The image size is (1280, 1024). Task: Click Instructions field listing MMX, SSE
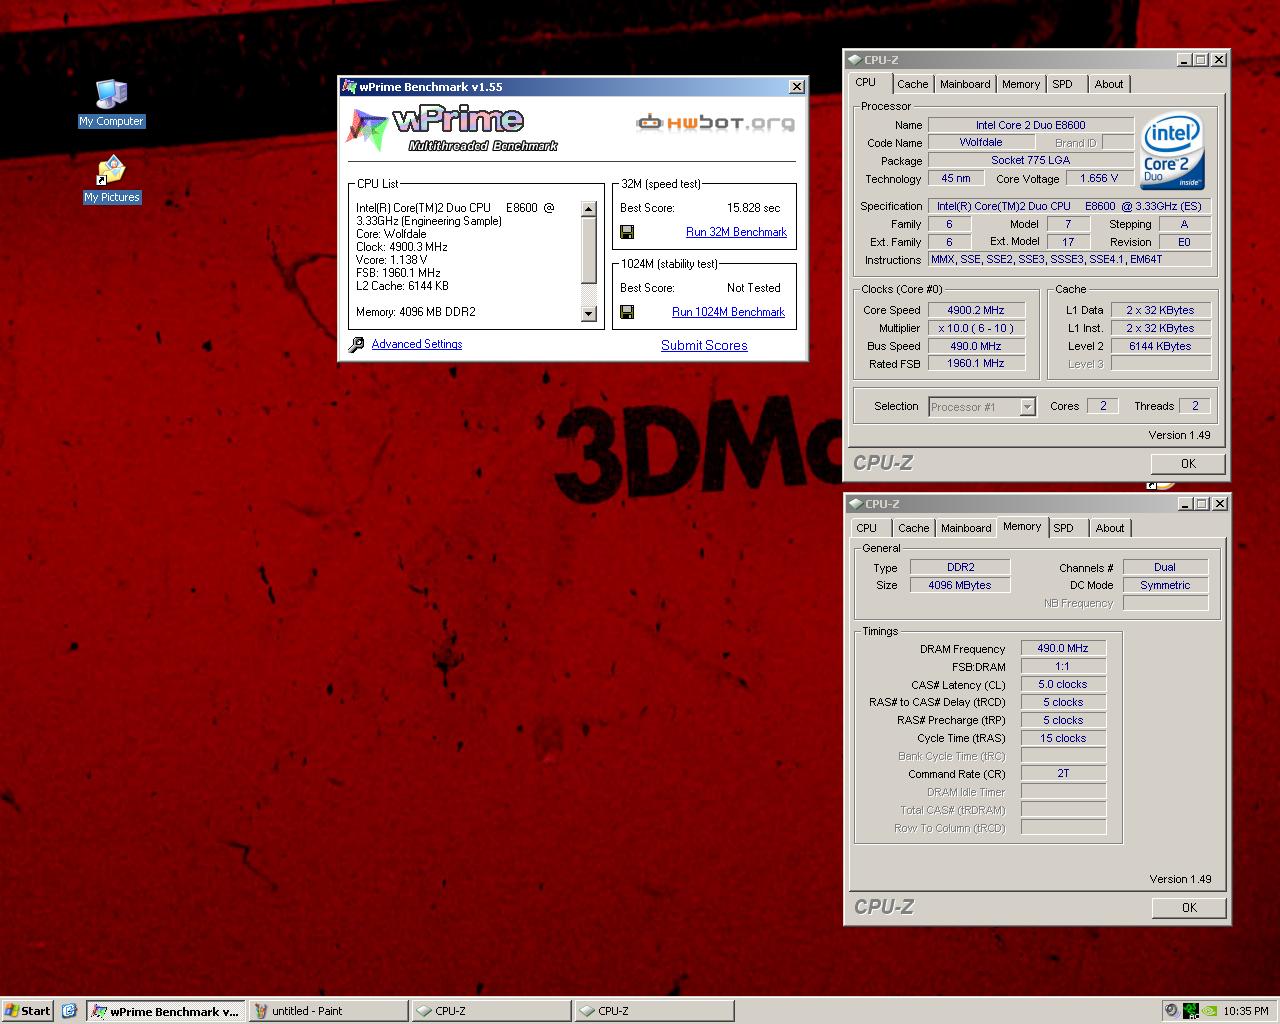pyautogui.click(x=1070, y=259)
